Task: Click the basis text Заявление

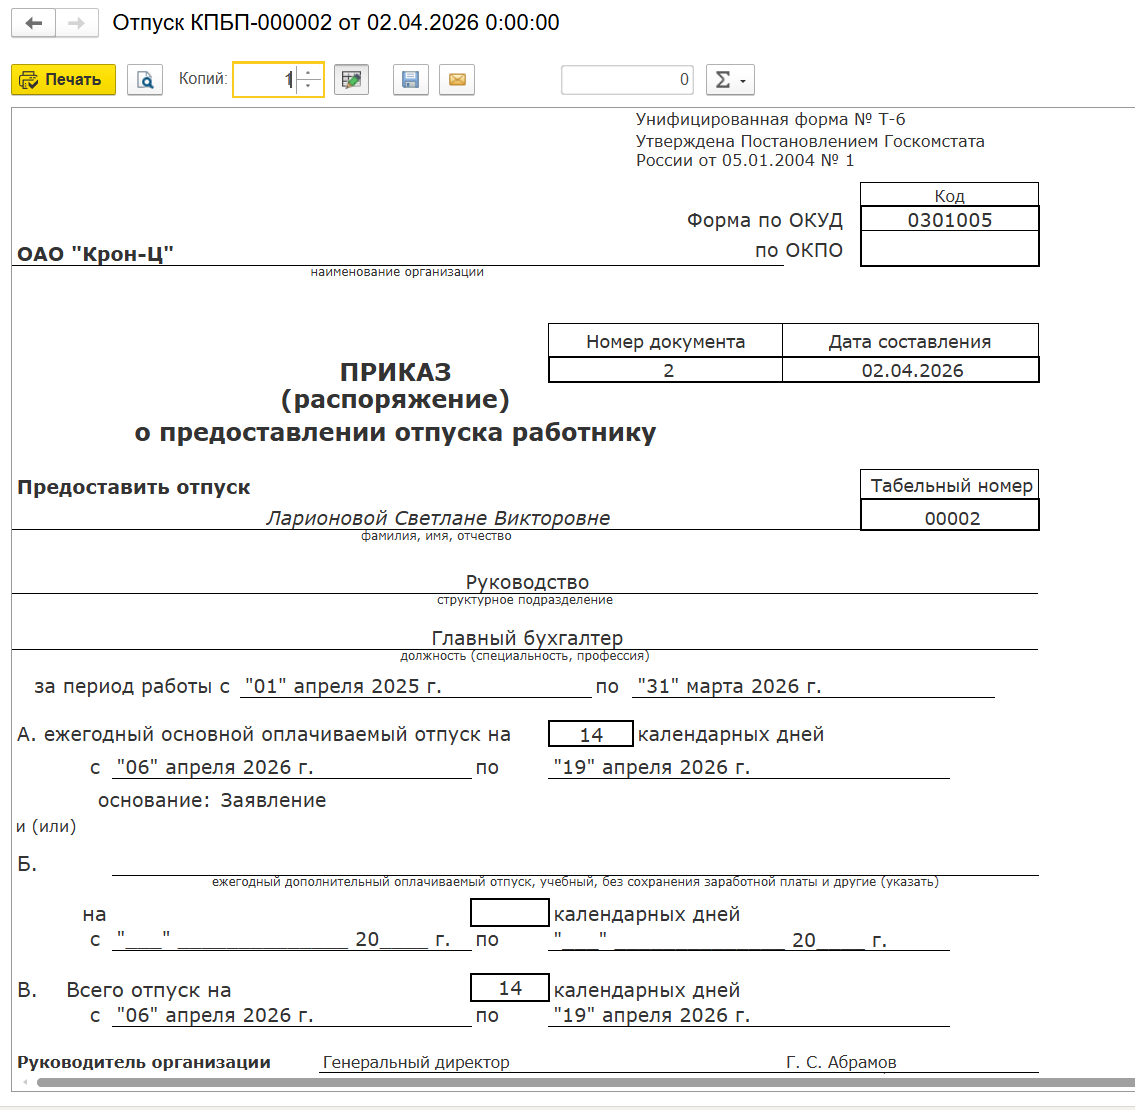Action: [x=274, y=801]
